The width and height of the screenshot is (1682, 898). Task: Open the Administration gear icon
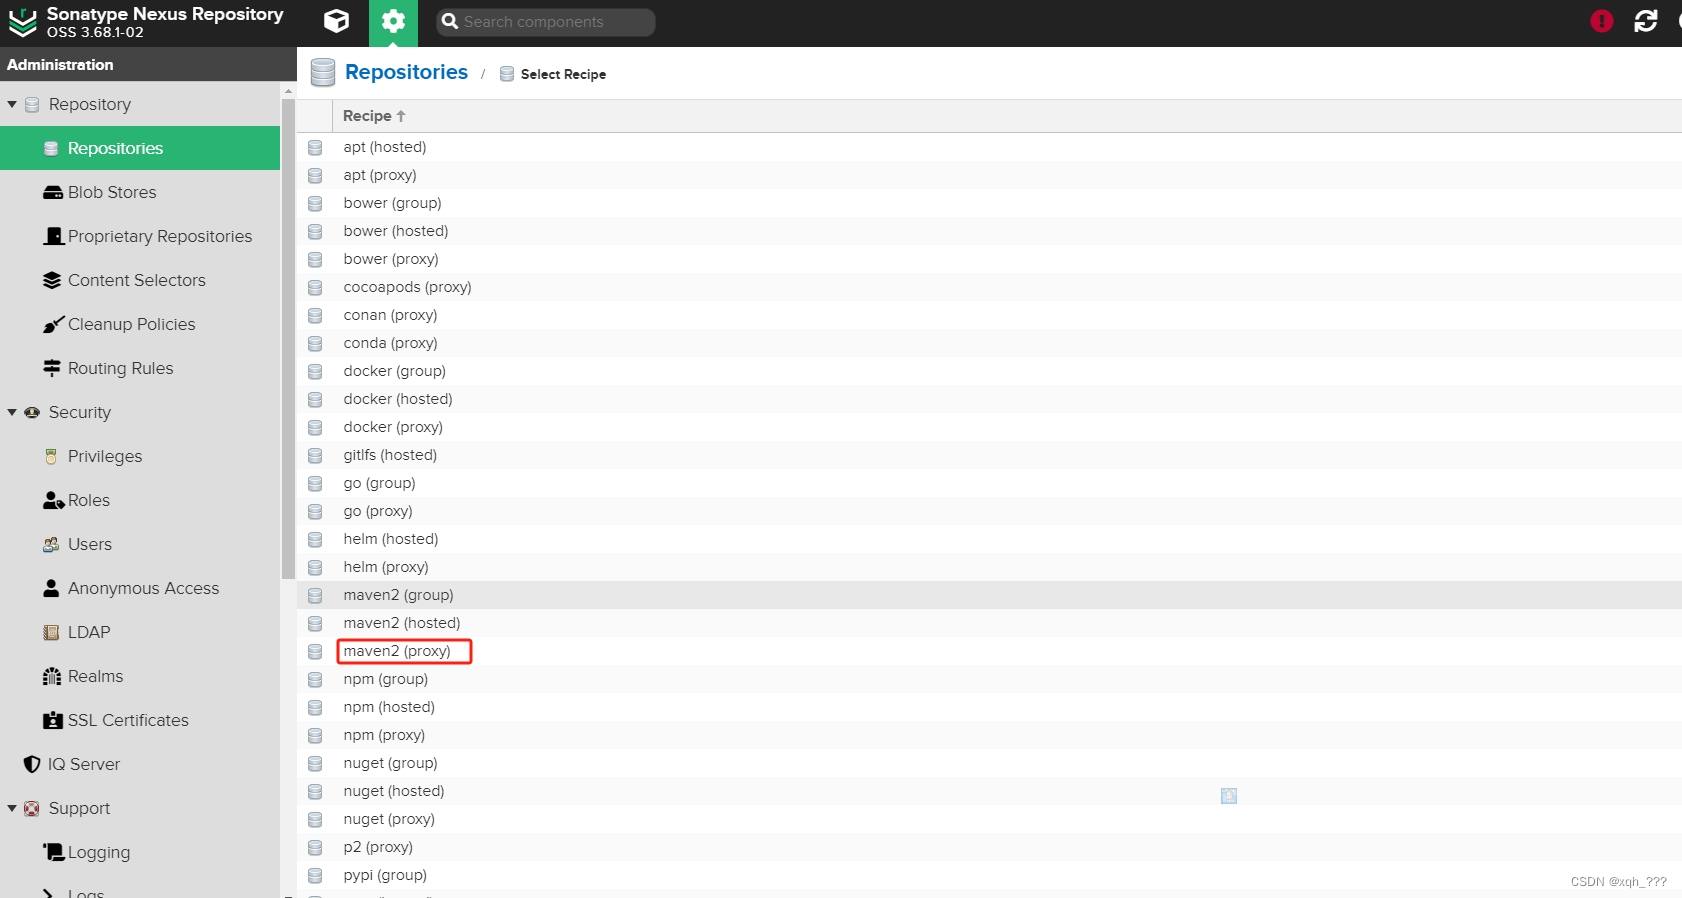[393, 21]
